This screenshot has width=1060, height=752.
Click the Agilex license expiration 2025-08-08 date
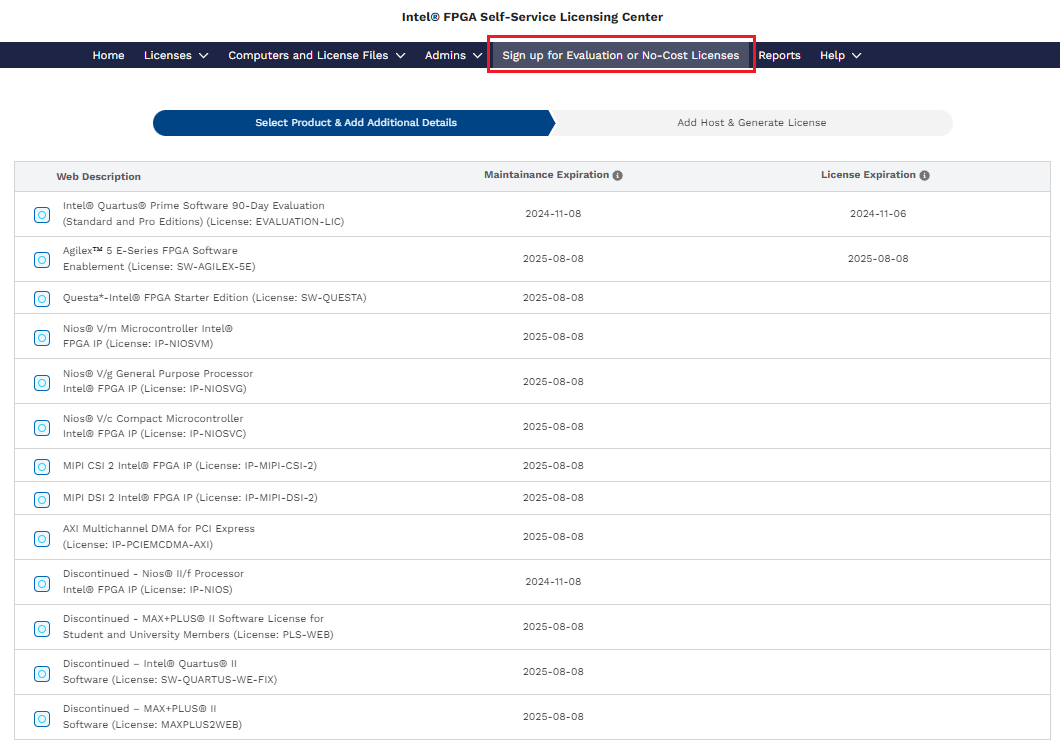pyautogui.click(x=877, y=259)
